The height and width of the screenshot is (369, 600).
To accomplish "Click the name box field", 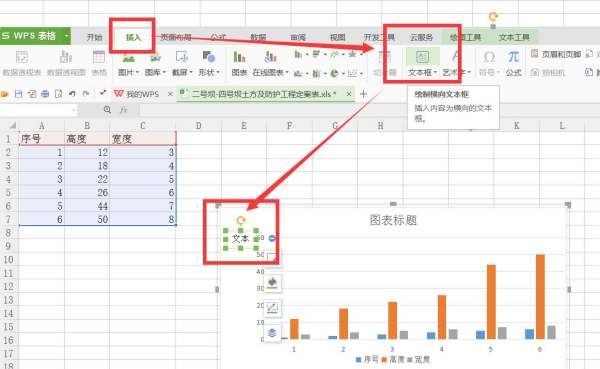I will pos(36,110).
